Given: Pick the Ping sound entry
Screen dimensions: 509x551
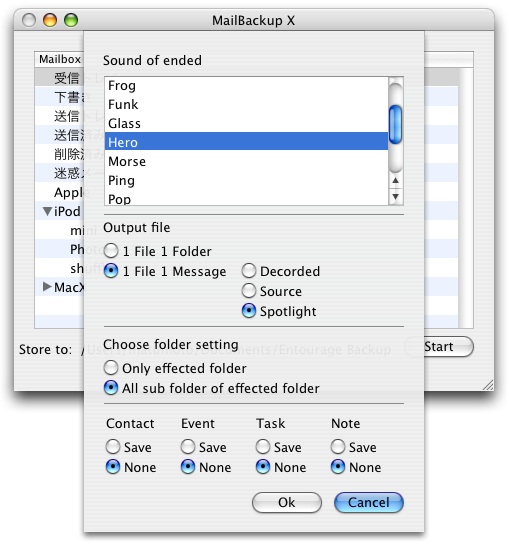Looking at the screenshot, I should pos(246,180).
